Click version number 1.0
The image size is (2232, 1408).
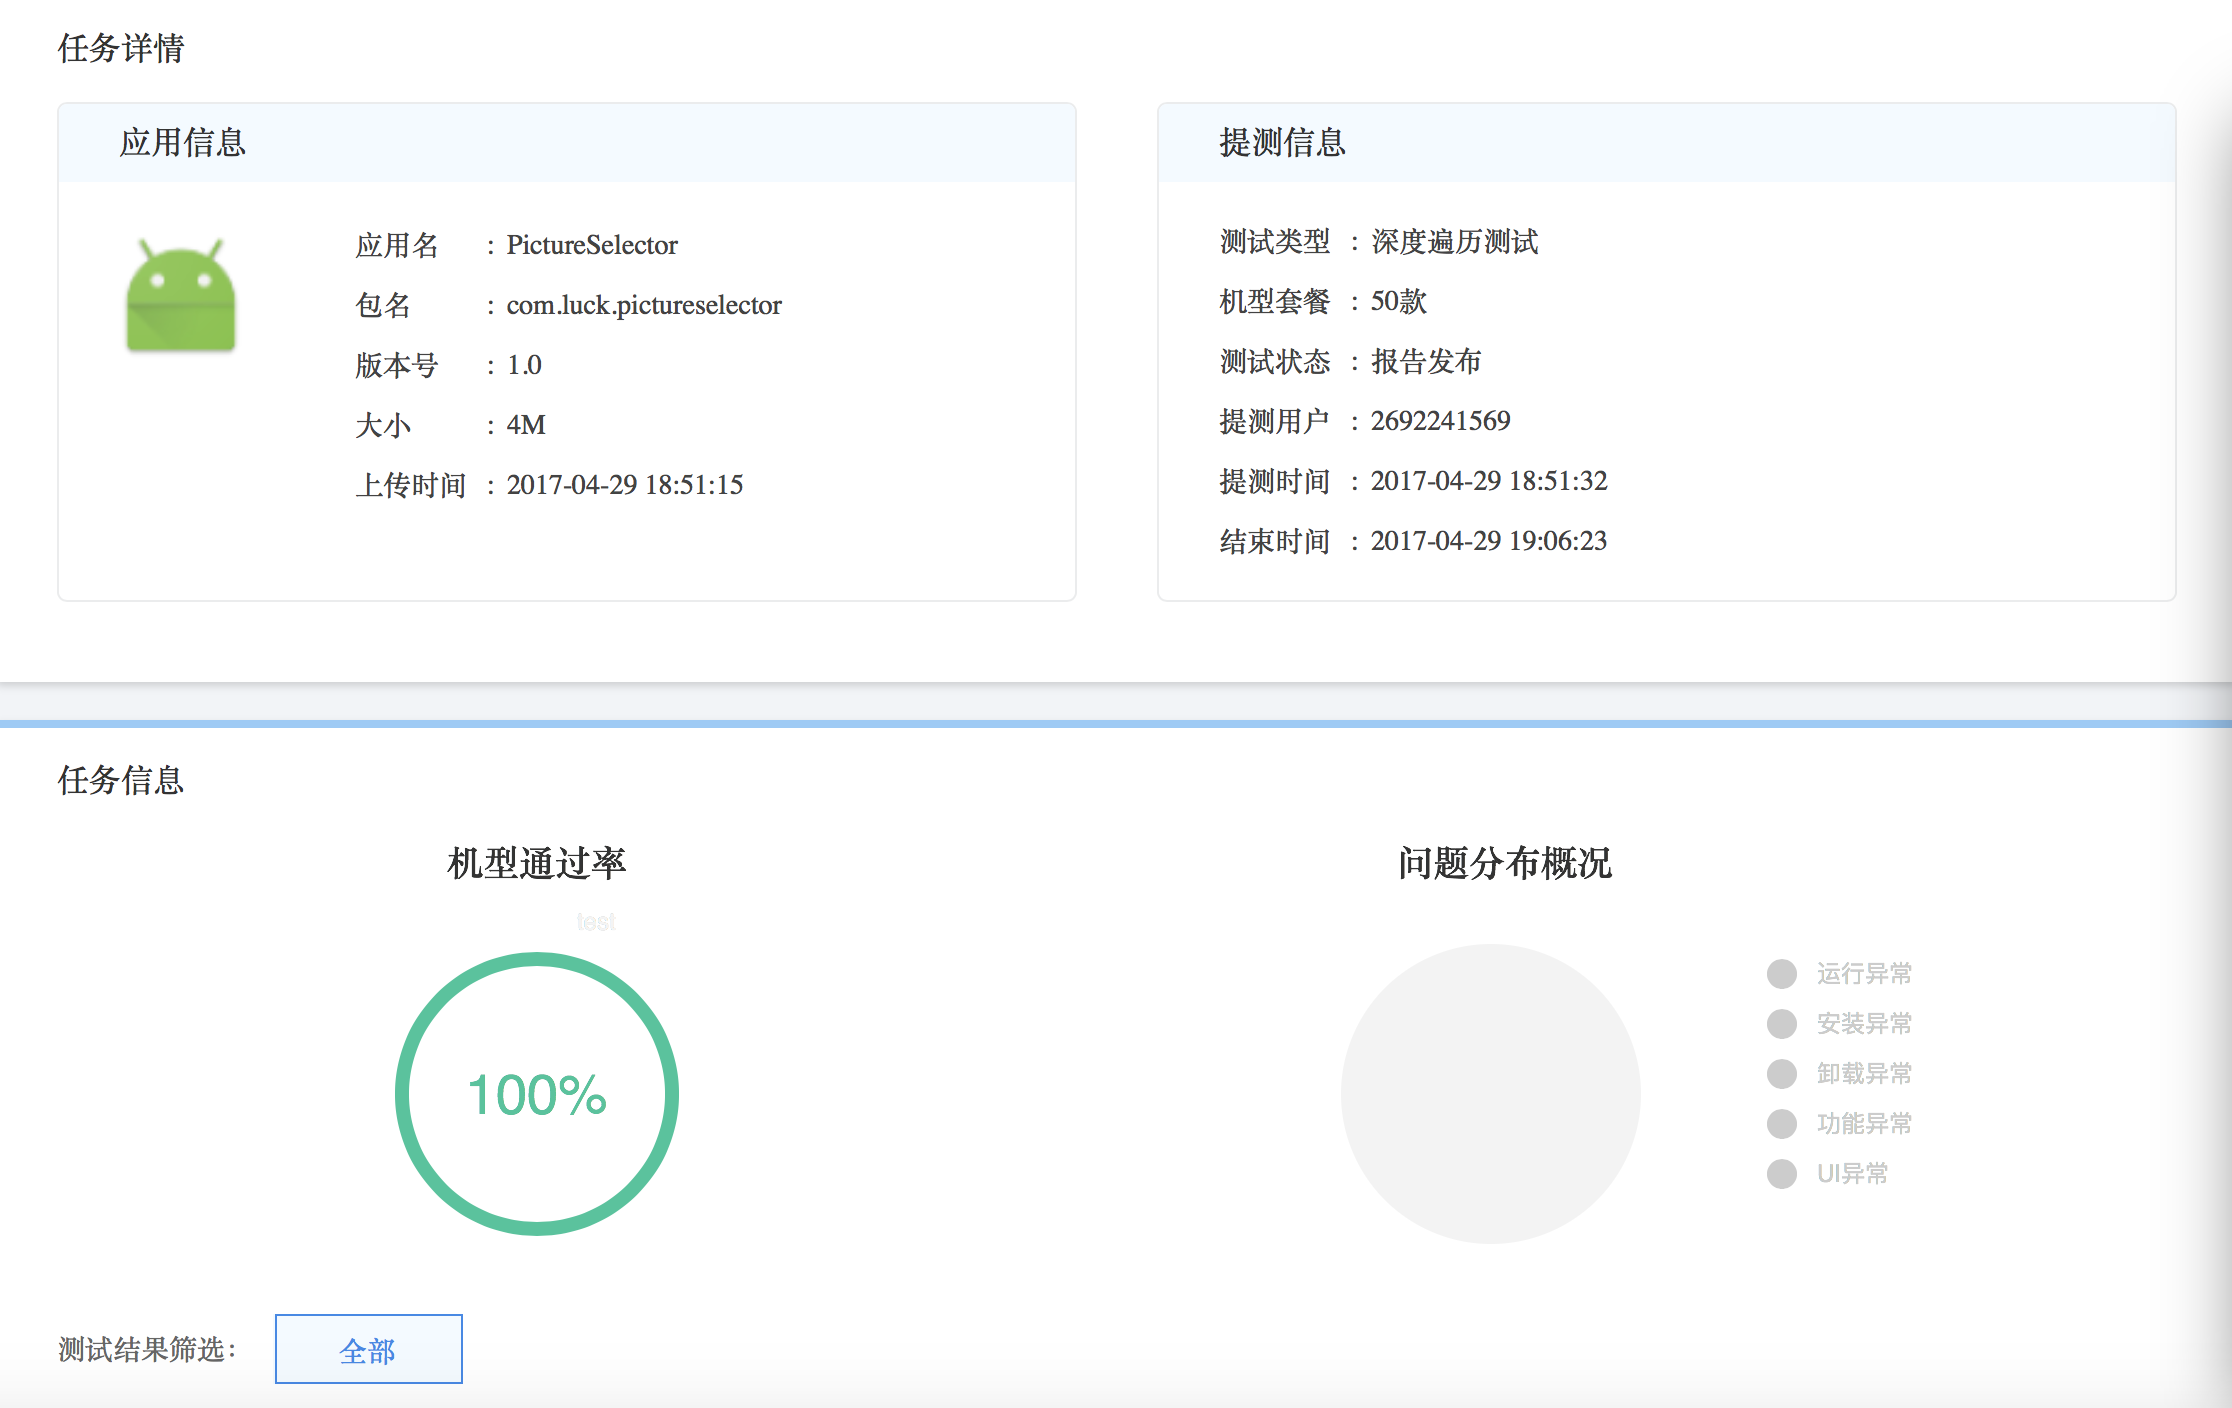point(524,365)
